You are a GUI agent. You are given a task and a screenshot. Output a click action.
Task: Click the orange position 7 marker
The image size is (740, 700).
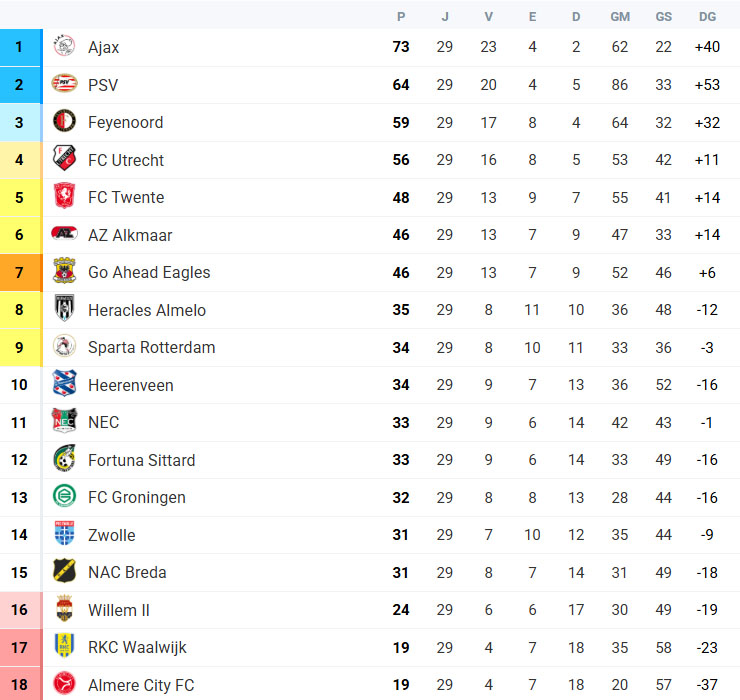coord(21,272)
